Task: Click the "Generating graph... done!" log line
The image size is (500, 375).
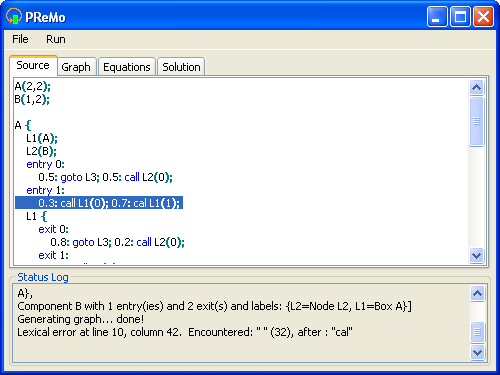Action: (x=81, y=319)
